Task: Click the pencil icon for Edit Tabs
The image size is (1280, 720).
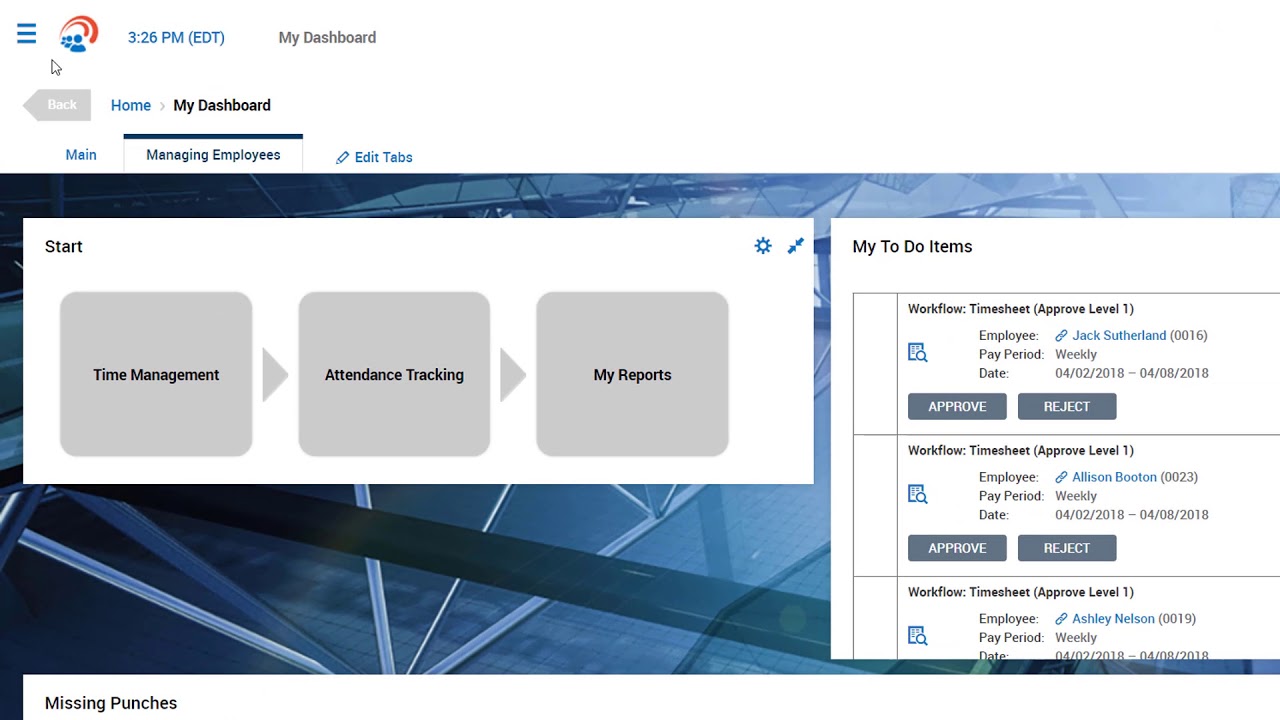Action: click(342, 158)
